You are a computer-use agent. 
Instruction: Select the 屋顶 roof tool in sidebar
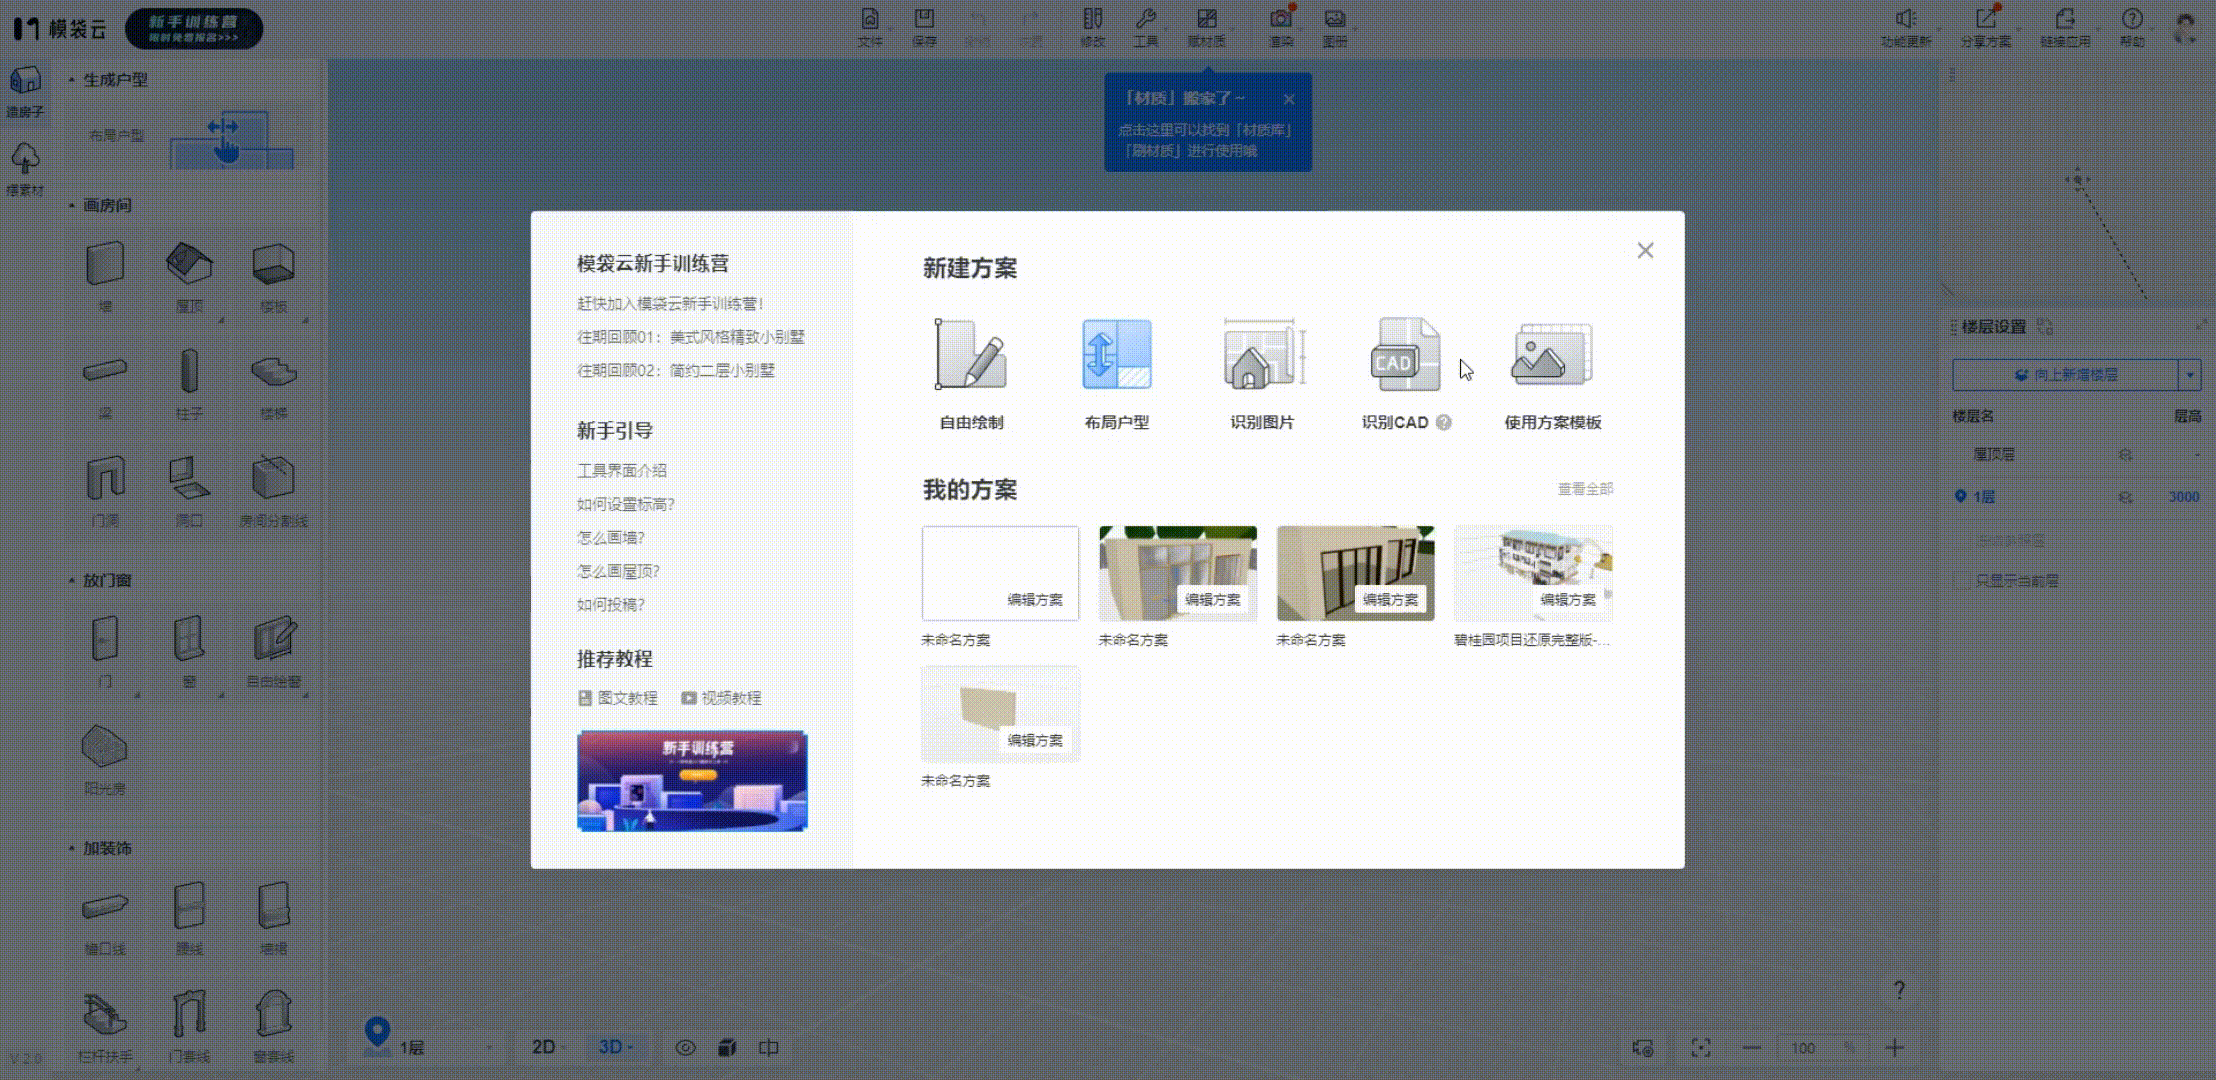pos(189,266)
